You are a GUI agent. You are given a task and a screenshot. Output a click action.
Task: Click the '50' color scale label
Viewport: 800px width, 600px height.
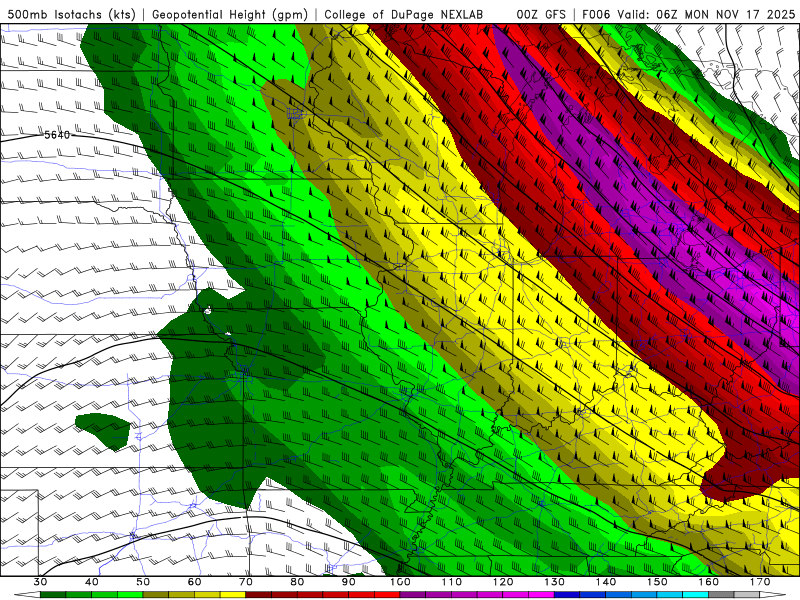(143, 582)
